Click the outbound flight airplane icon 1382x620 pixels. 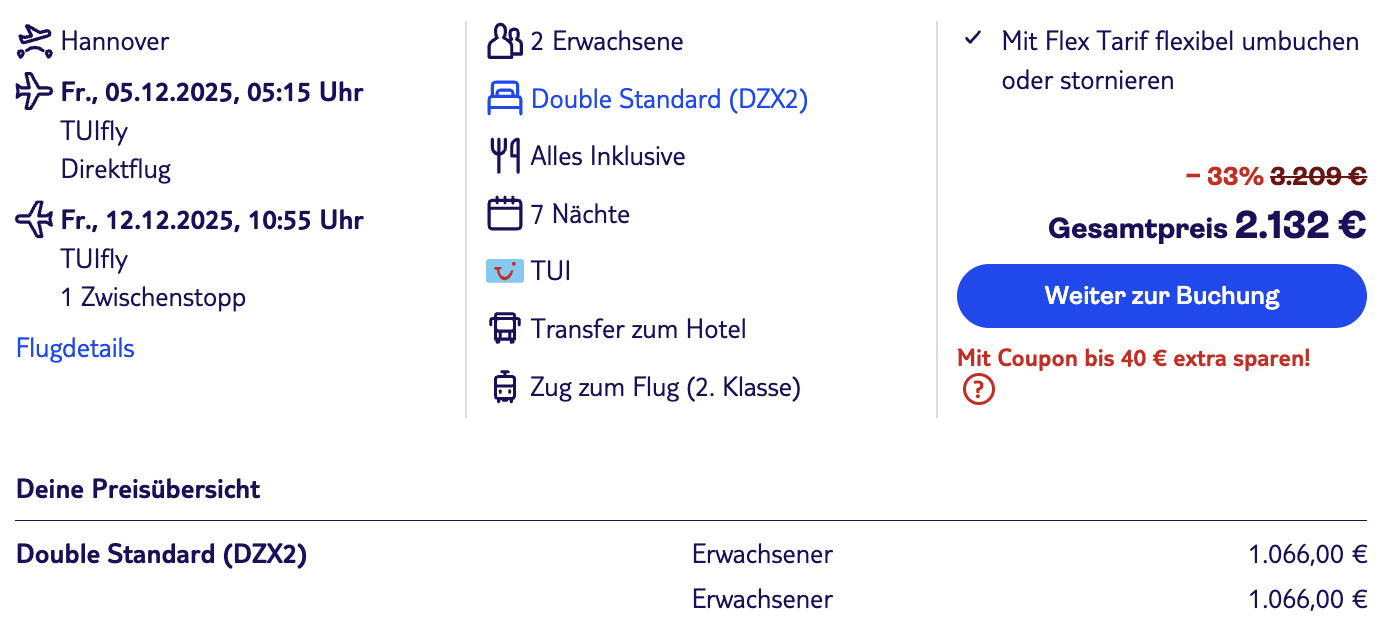[x=34, y=93]
